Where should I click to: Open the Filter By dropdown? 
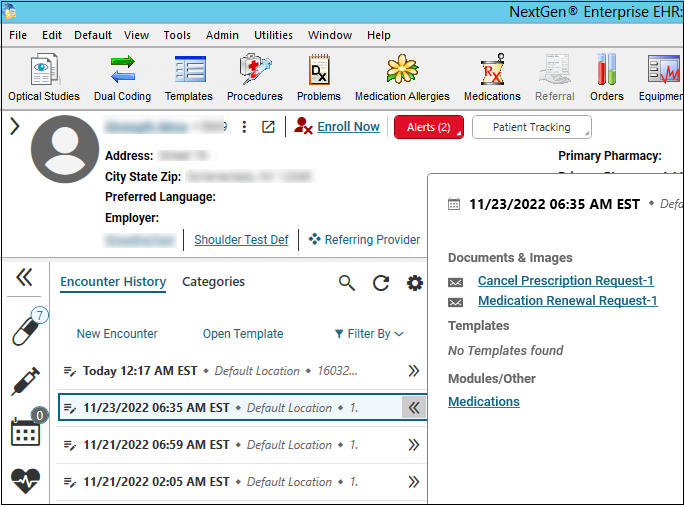click(x=369, y=334)
